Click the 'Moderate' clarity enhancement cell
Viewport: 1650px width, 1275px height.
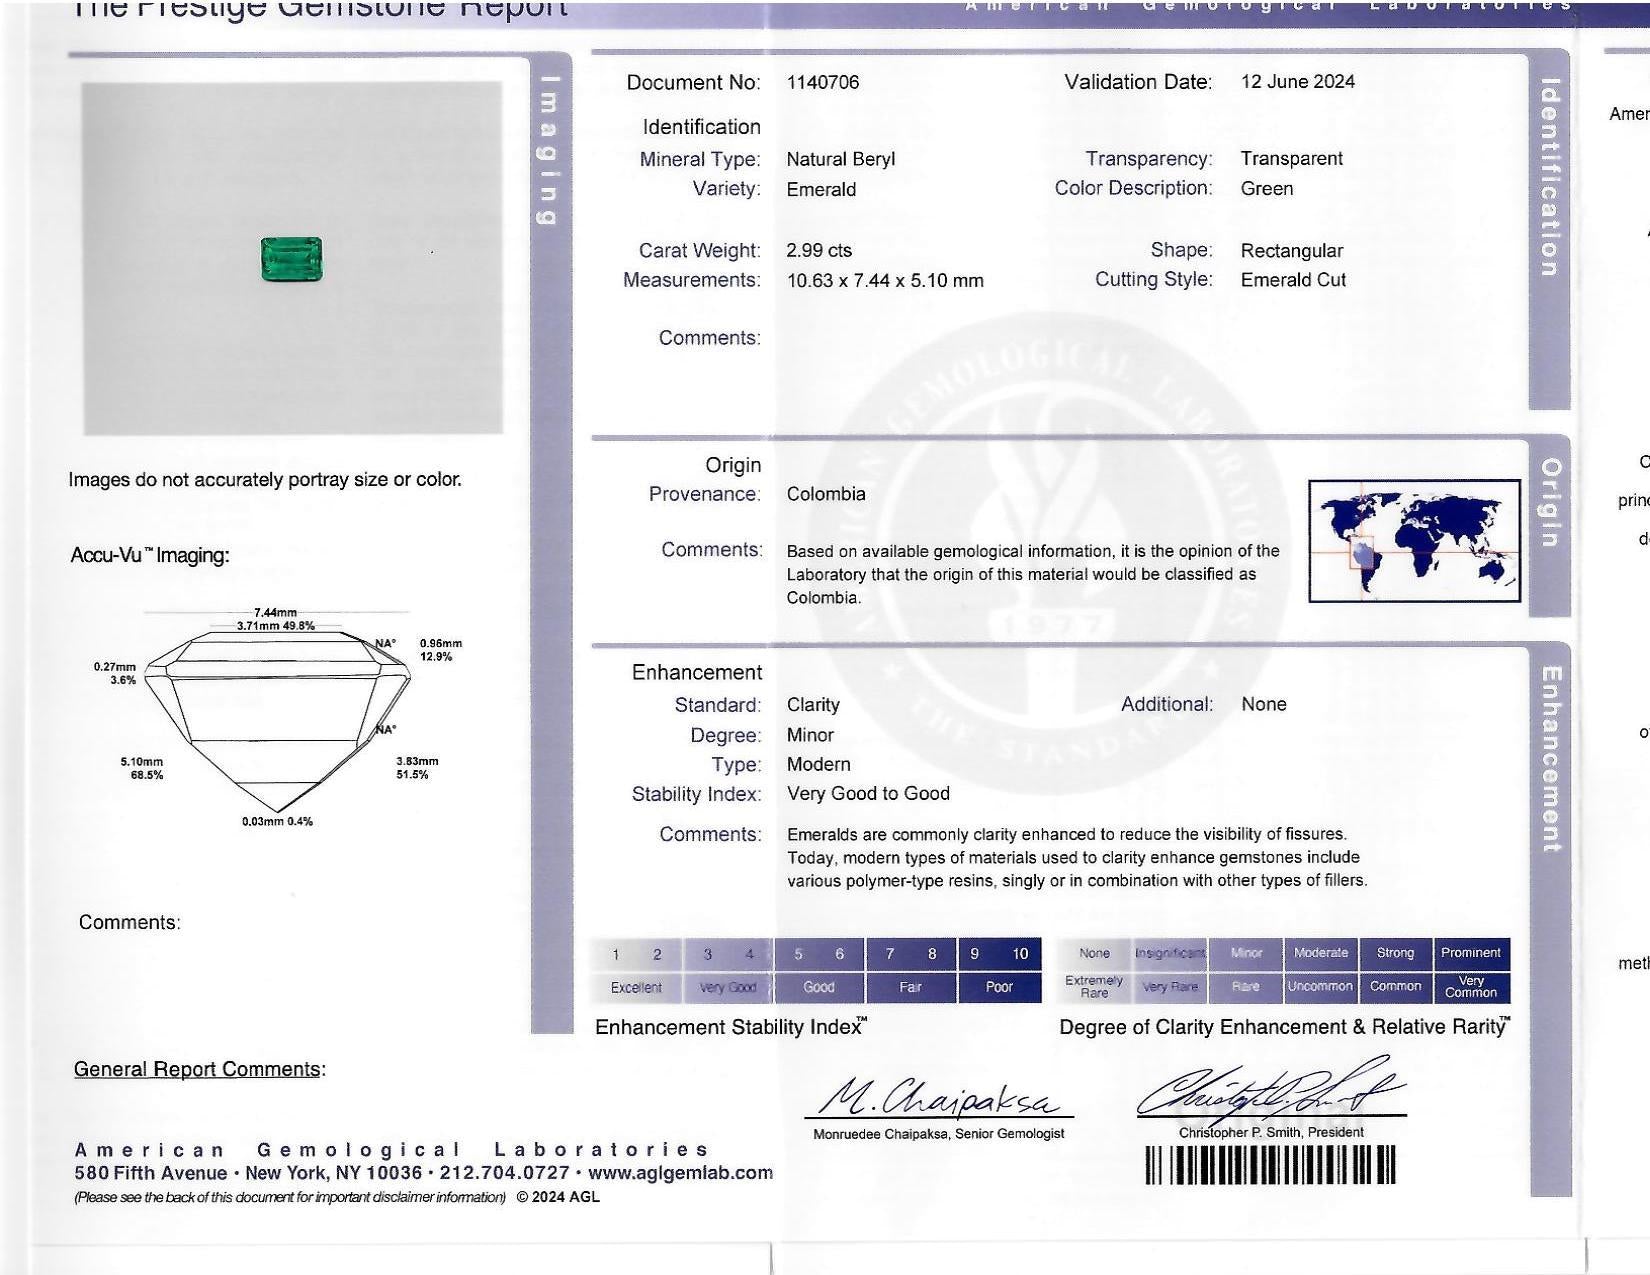click(x=1320, y=953)
